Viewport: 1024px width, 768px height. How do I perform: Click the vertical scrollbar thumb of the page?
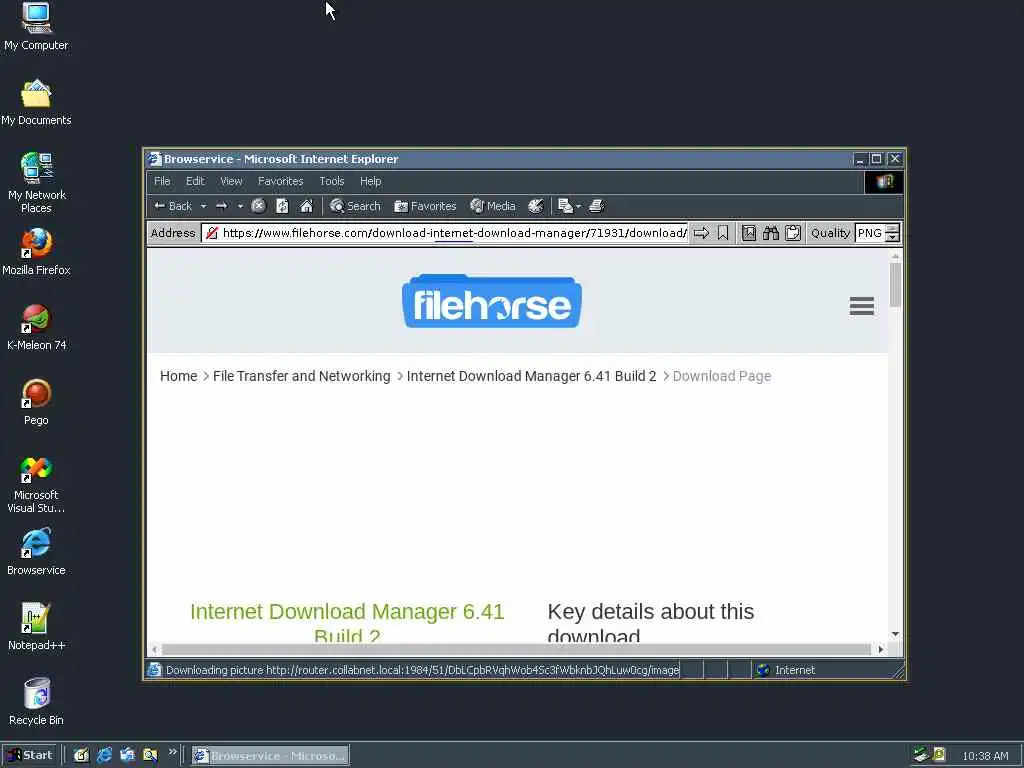[x=895, y=285]
